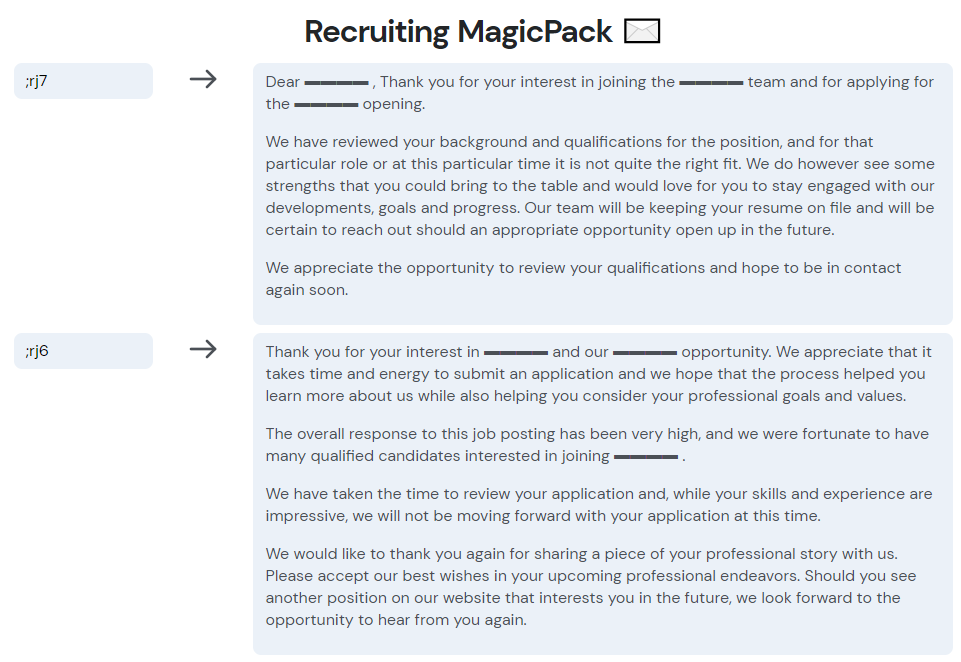Click the blank after "interested in joining"
961x662 pixels.
tap(646, 457)
